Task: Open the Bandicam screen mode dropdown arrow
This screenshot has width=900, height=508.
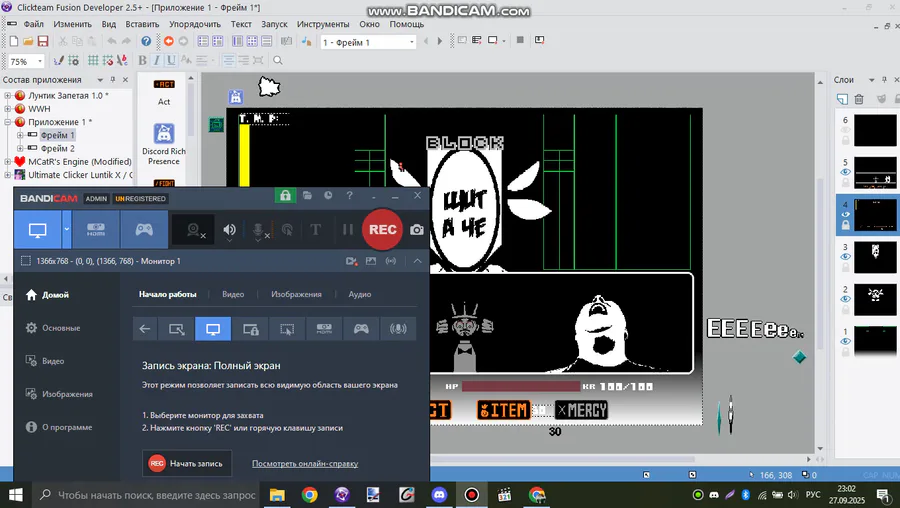Action: [x=67, y=230]
